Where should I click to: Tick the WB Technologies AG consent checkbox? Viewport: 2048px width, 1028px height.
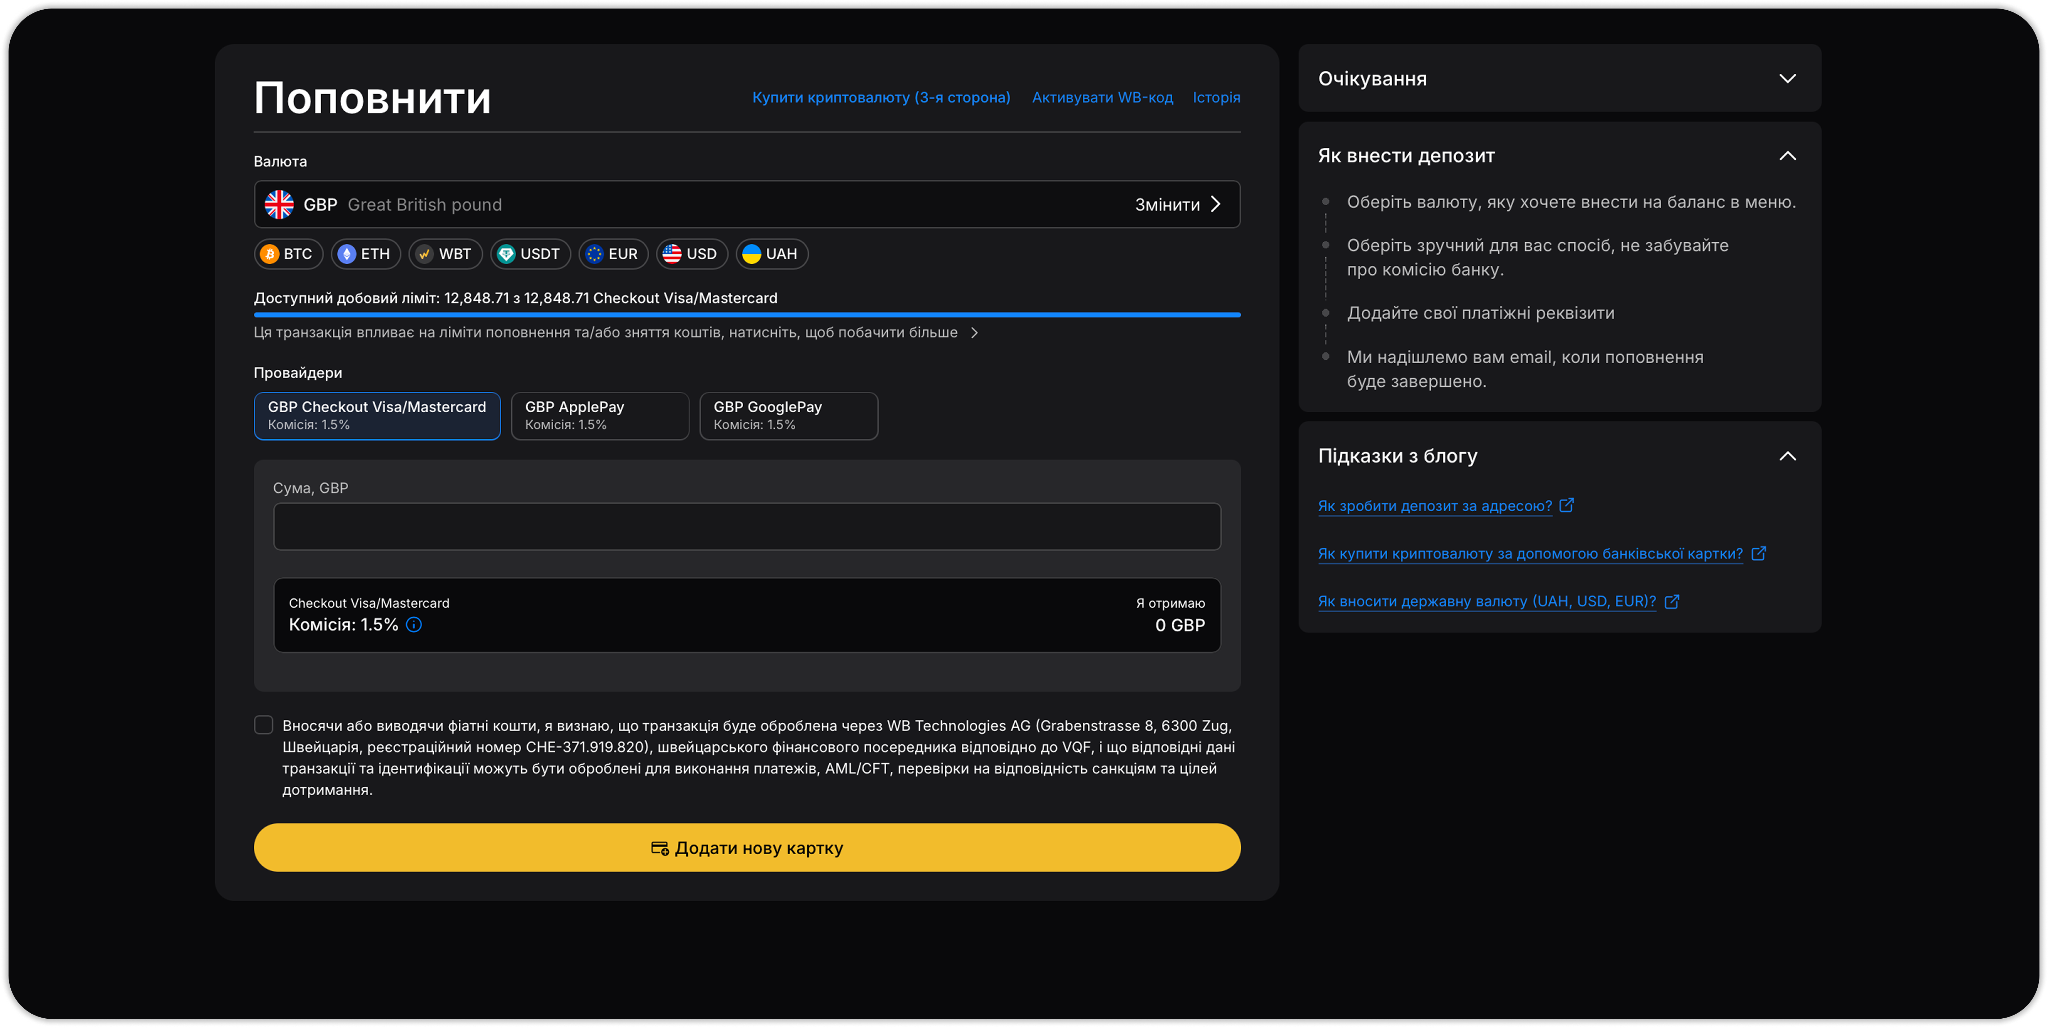pyautogui.click(x=264, y=725)
